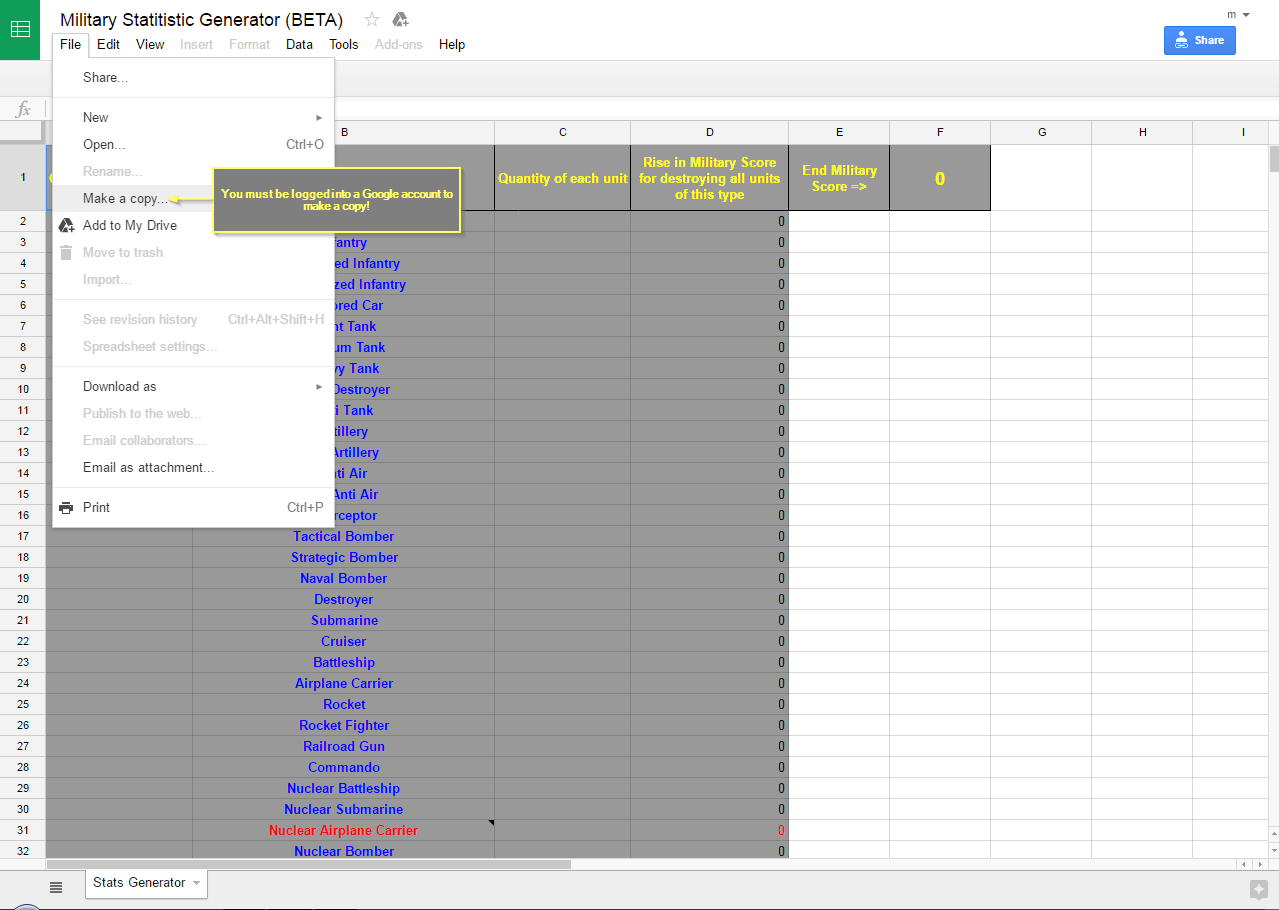Click the vertical scrollbar thumb
This screenshot has height=910, width=1279.
click(1273, 160)
